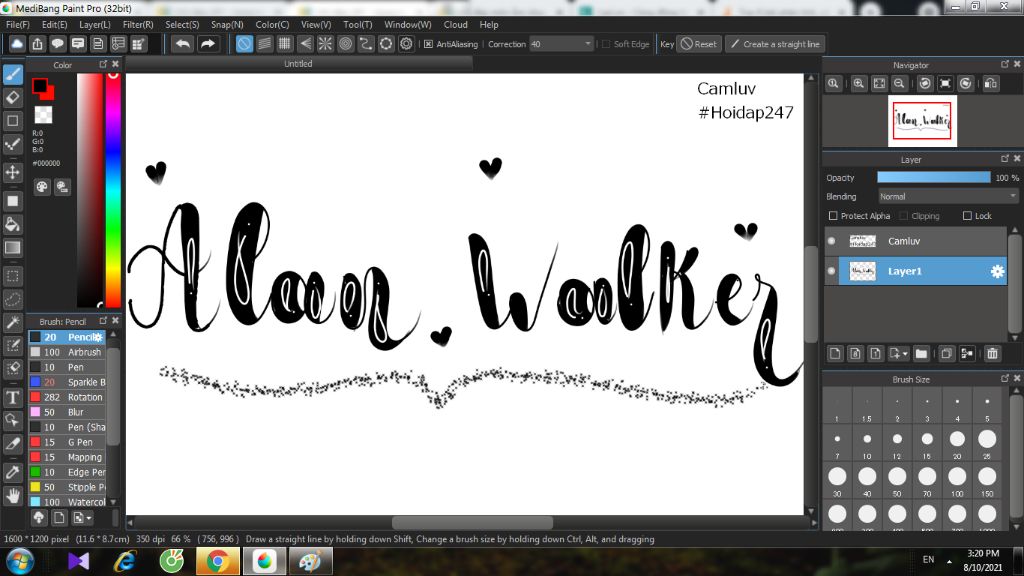Open the Snap menu
Viewport: 1024px width, 576px height.
(x=227, y=24)
